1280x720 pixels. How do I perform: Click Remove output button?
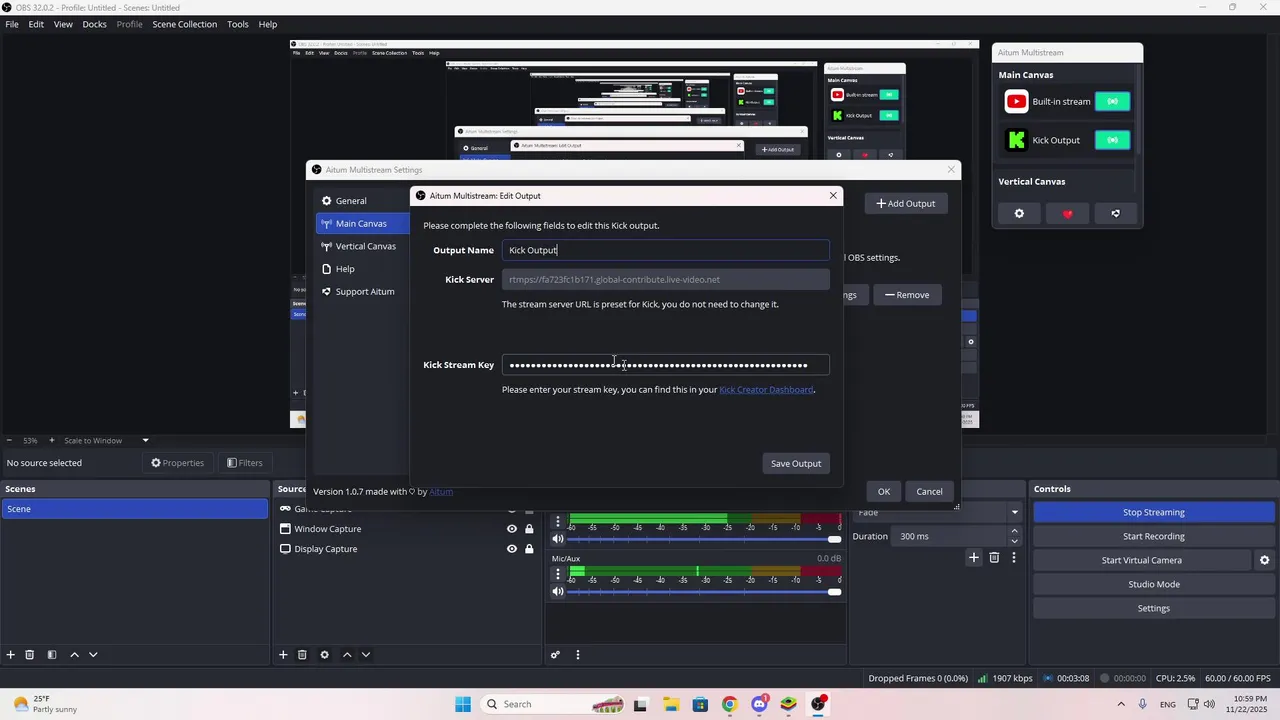click(907, 295)
